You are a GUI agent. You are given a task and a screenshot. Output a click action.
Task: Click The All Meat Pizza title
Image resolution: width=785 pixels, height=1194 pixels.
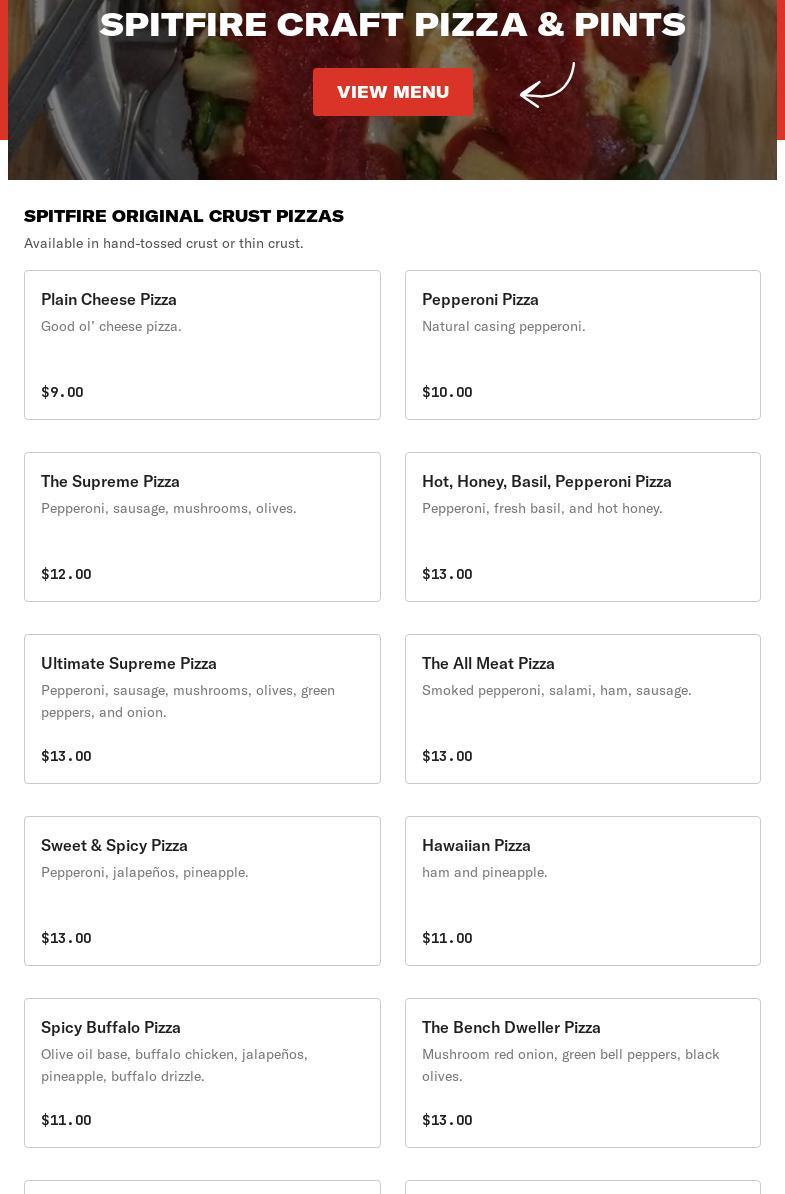point(488,663)
